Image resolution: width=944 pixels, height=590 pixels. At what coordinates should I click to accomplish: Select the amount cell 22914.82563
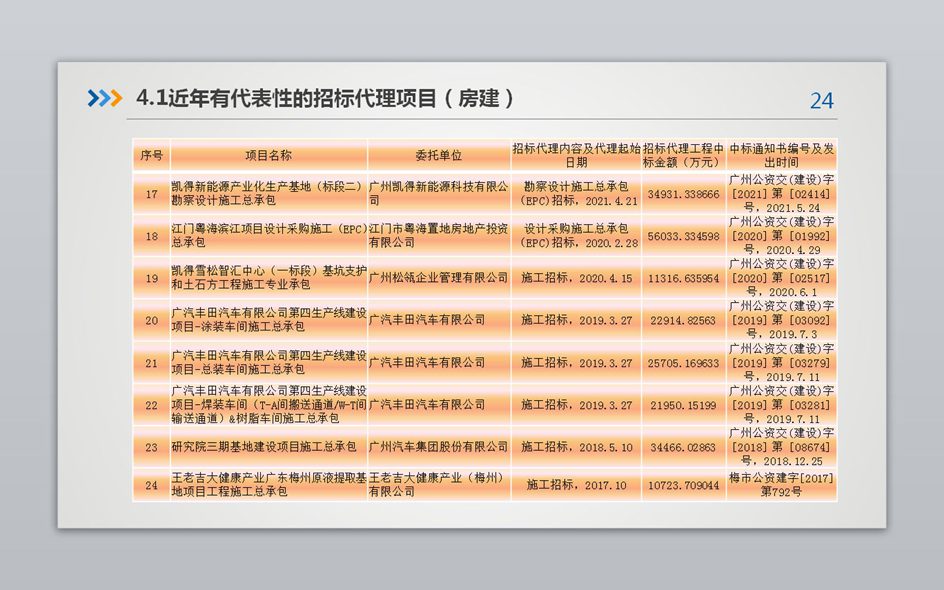[683, 320]
